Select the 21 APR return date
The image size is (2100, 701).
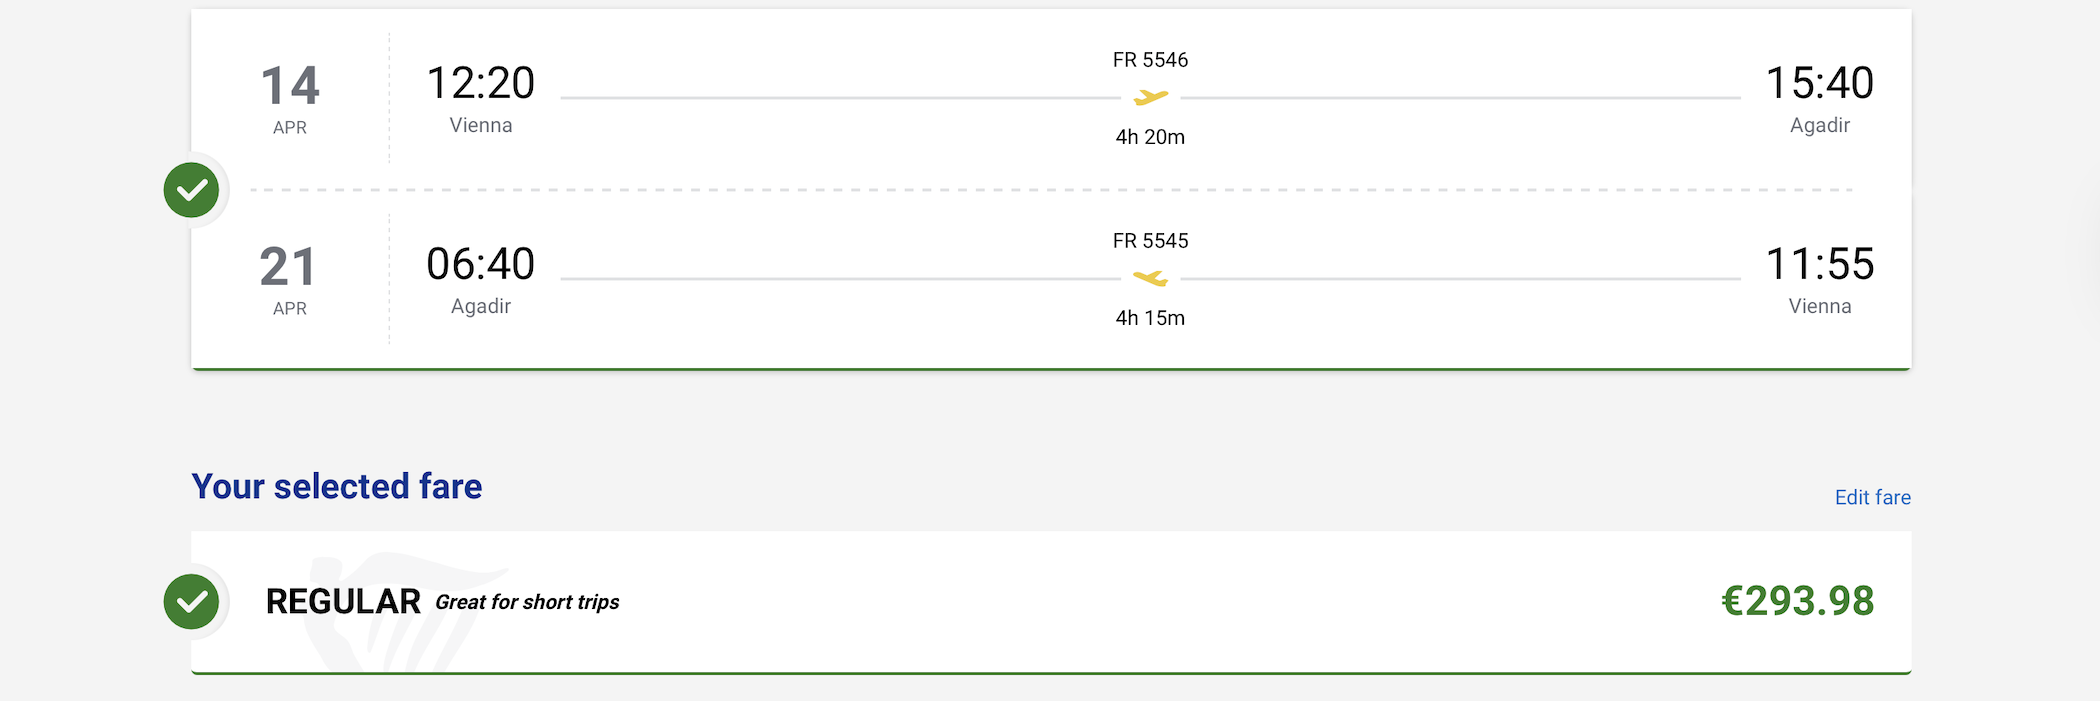[x=290, y=279]
